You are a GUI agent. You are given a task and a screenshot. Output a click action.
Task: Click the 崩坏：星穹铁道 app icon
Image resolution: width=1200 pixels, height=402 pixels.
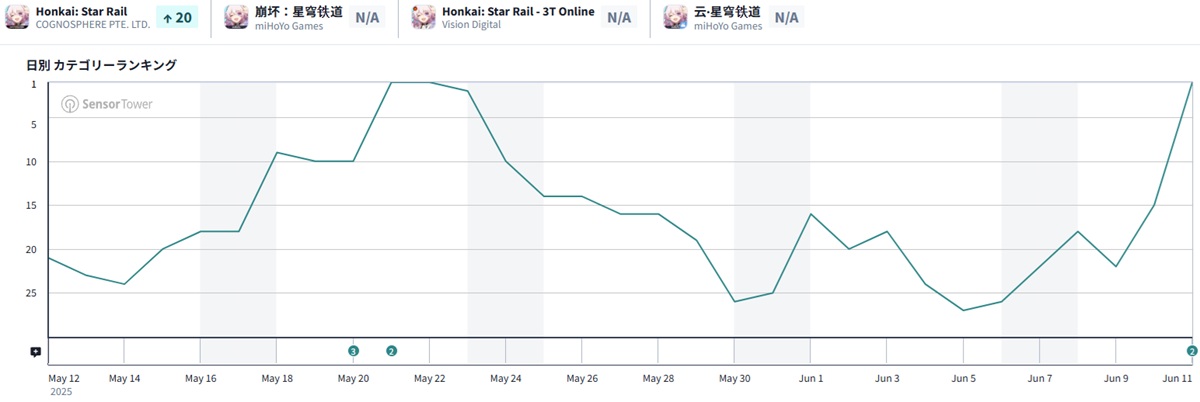pos(237,18)
